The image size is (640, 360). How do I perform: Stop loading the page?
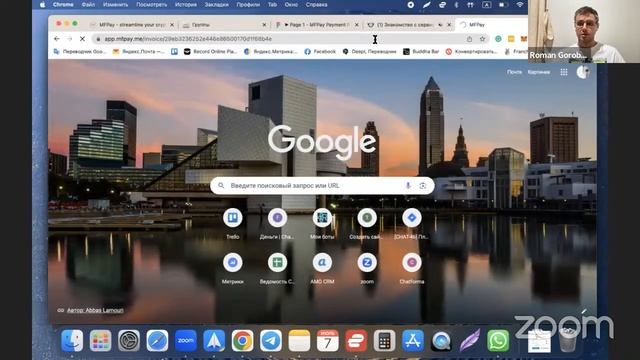pos(82,39)
